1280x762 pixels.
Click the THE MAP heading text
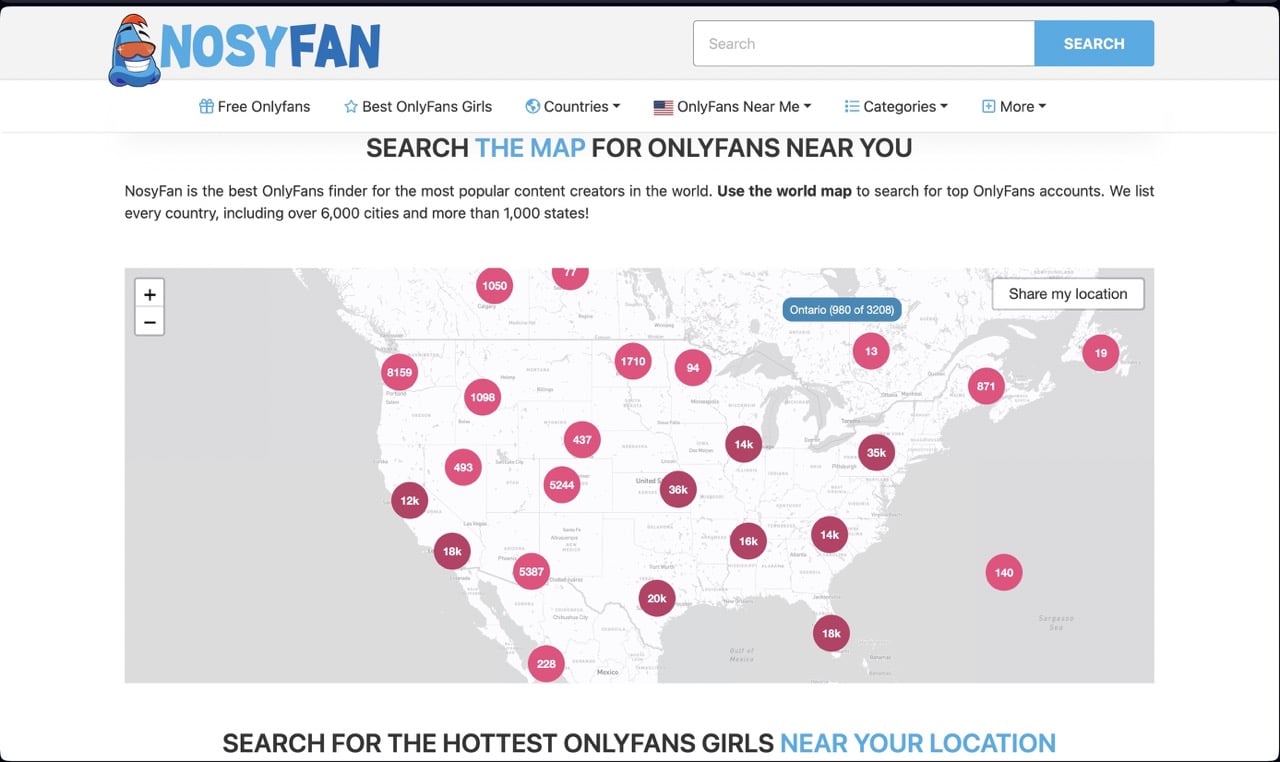(x=530, y=149)
